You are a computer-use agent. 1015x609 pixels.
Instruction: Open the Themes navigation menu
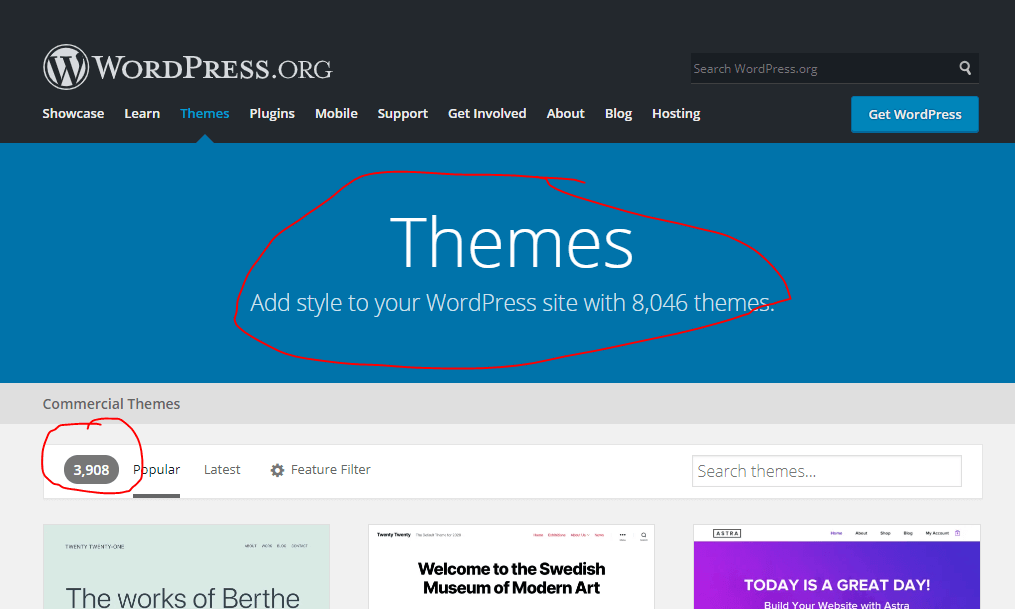click(x=204, y=113)
